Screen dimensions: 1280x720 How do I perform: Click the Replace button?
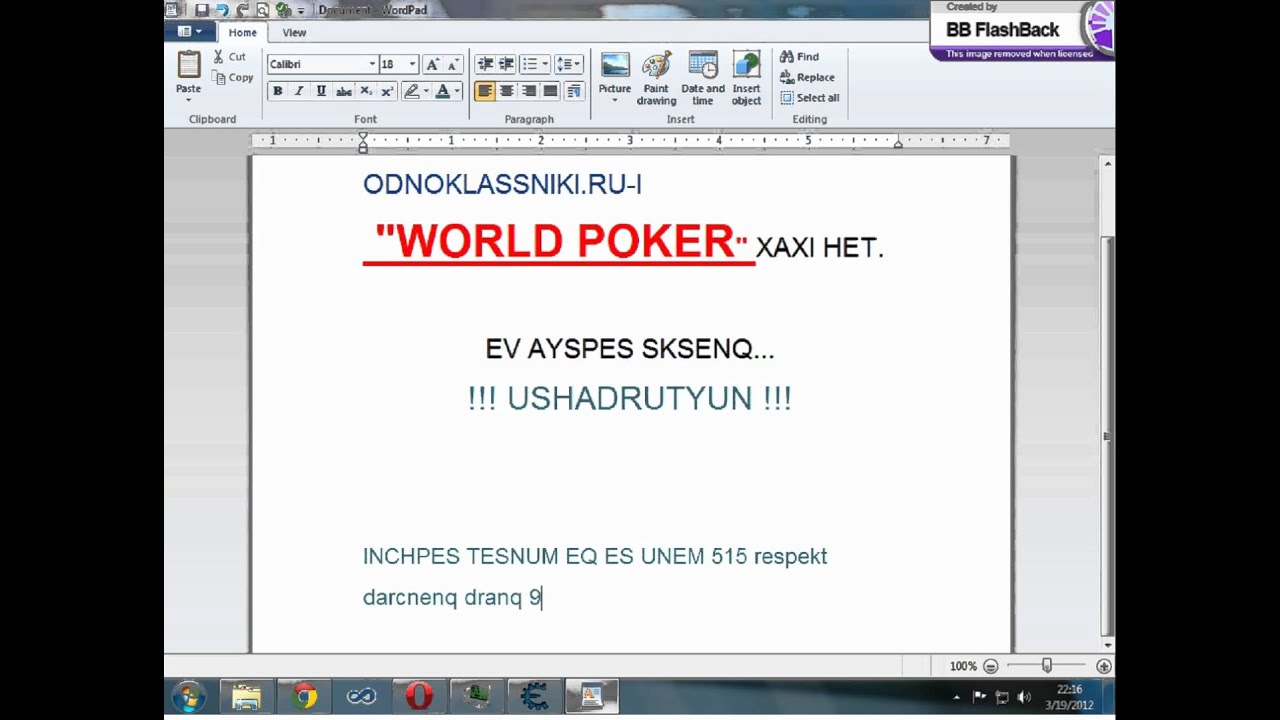[x=806, y=77]
